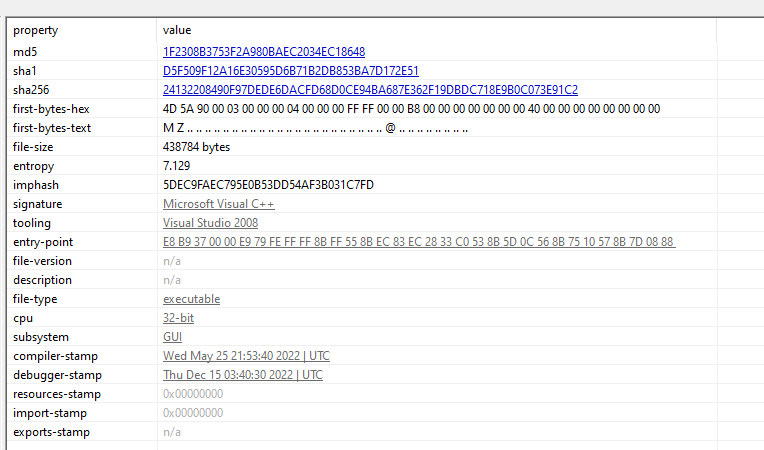Select the Visual Studio 2008 tooling link

coord(210,222)
